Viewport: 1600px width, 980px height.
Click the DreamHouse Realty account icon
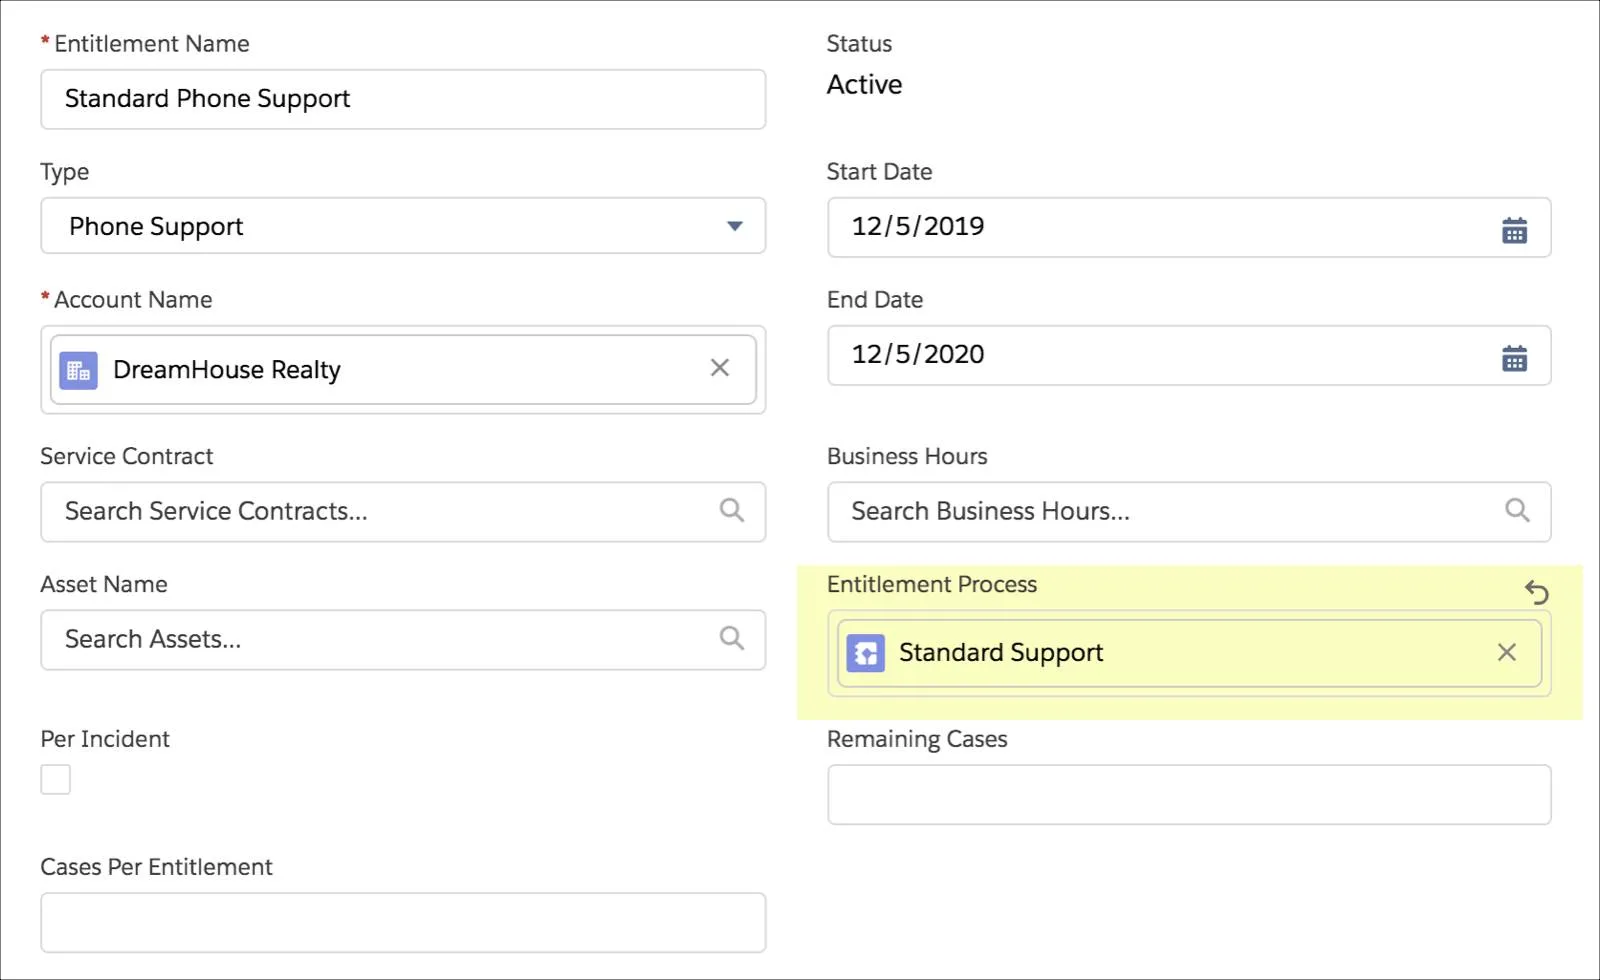[x=78, y=370]
